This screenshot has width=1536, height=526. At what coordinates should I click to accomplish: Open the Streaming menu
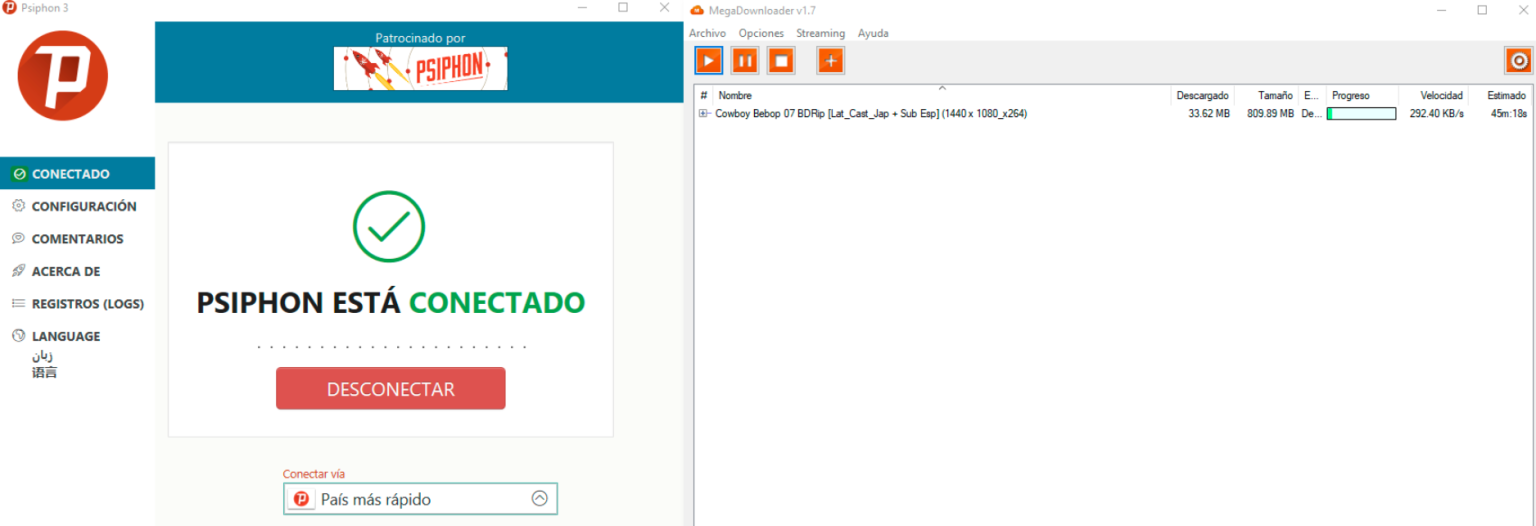[x=820, y=33]
